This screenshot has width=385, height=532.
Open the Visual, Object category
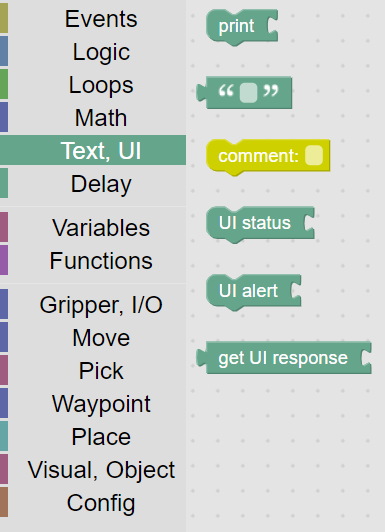point(93,469)
